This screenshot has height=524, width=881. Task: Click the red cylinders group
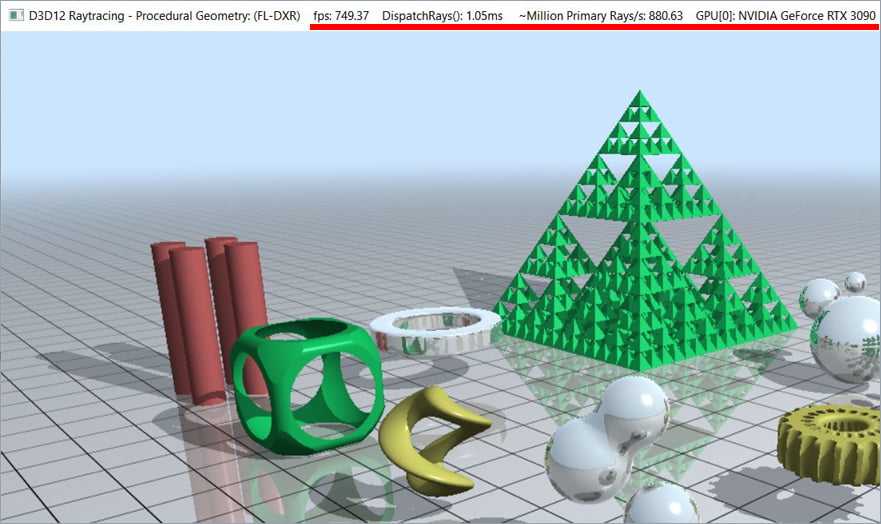coord(210,320)
